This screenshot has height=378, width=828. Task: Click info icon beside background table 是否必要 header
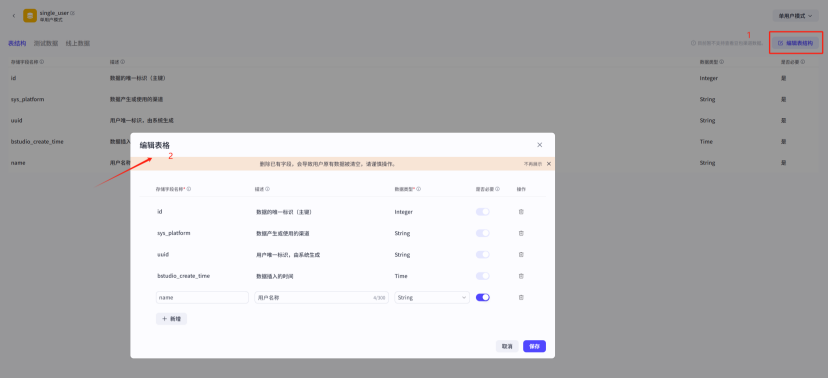point(803,62)
